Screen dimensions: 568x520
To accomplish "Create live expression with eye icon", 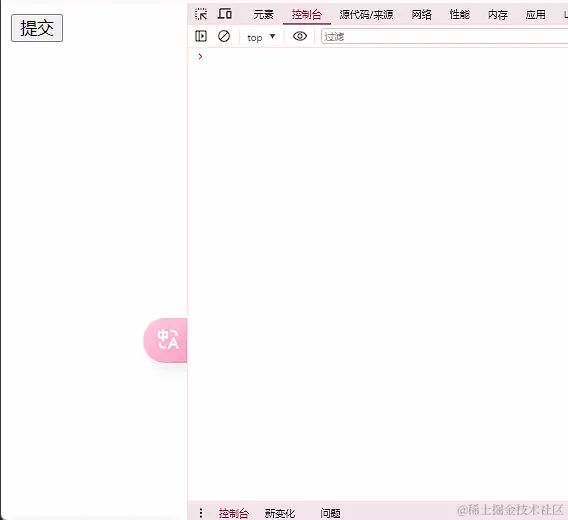I will pyautogui.click(x=300, y=36).
